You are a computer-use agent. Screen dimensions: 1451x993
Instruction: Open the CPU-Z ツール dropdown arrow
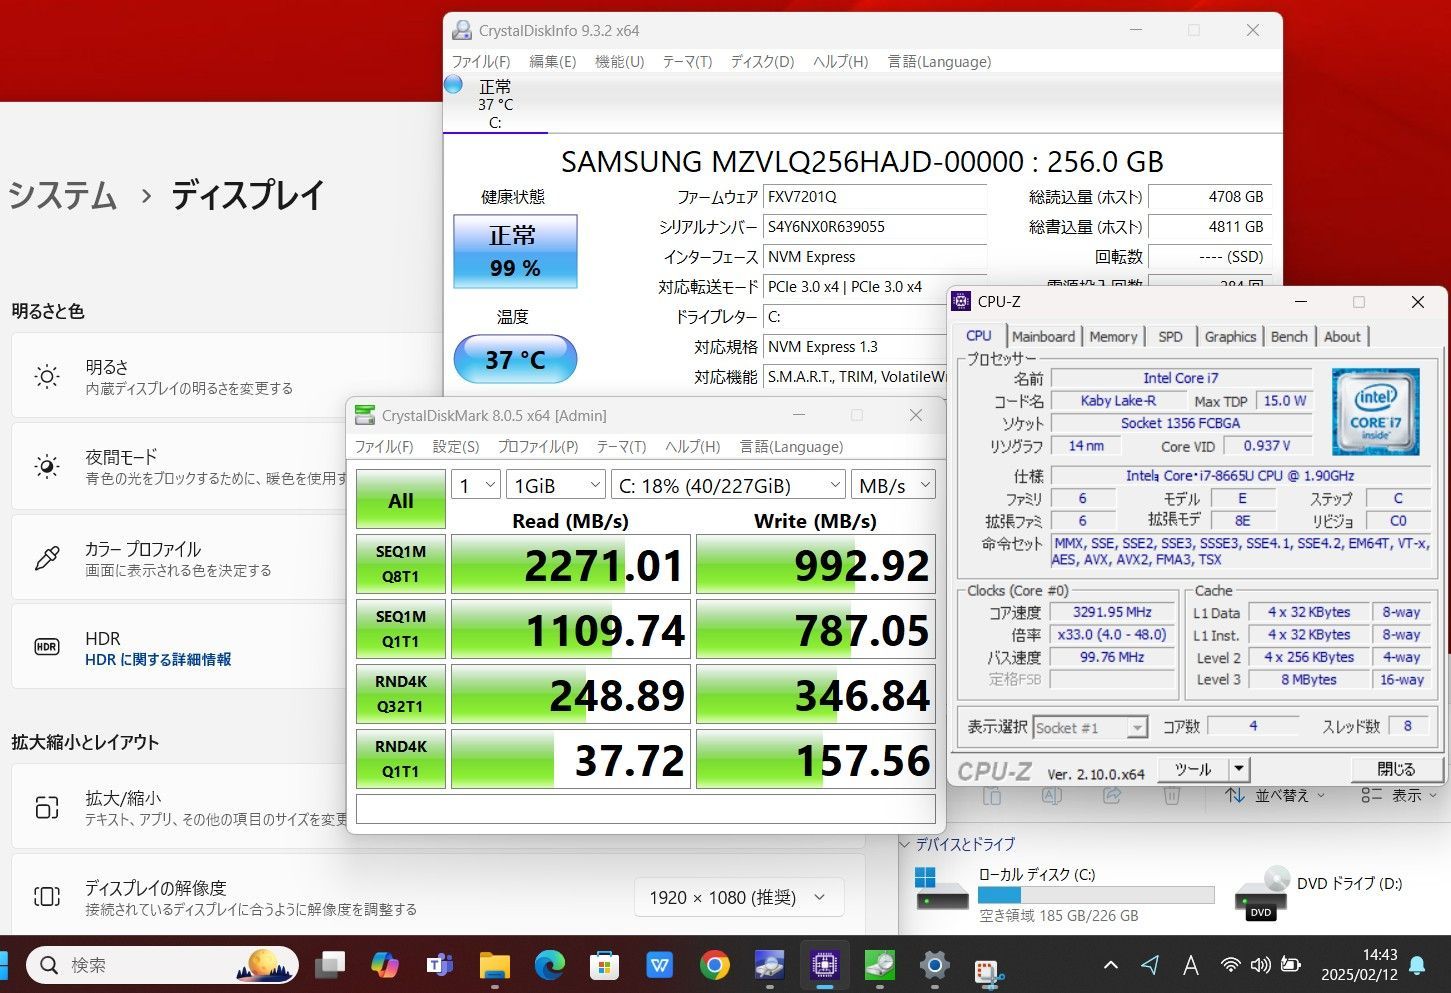[x=1239, y=769]
